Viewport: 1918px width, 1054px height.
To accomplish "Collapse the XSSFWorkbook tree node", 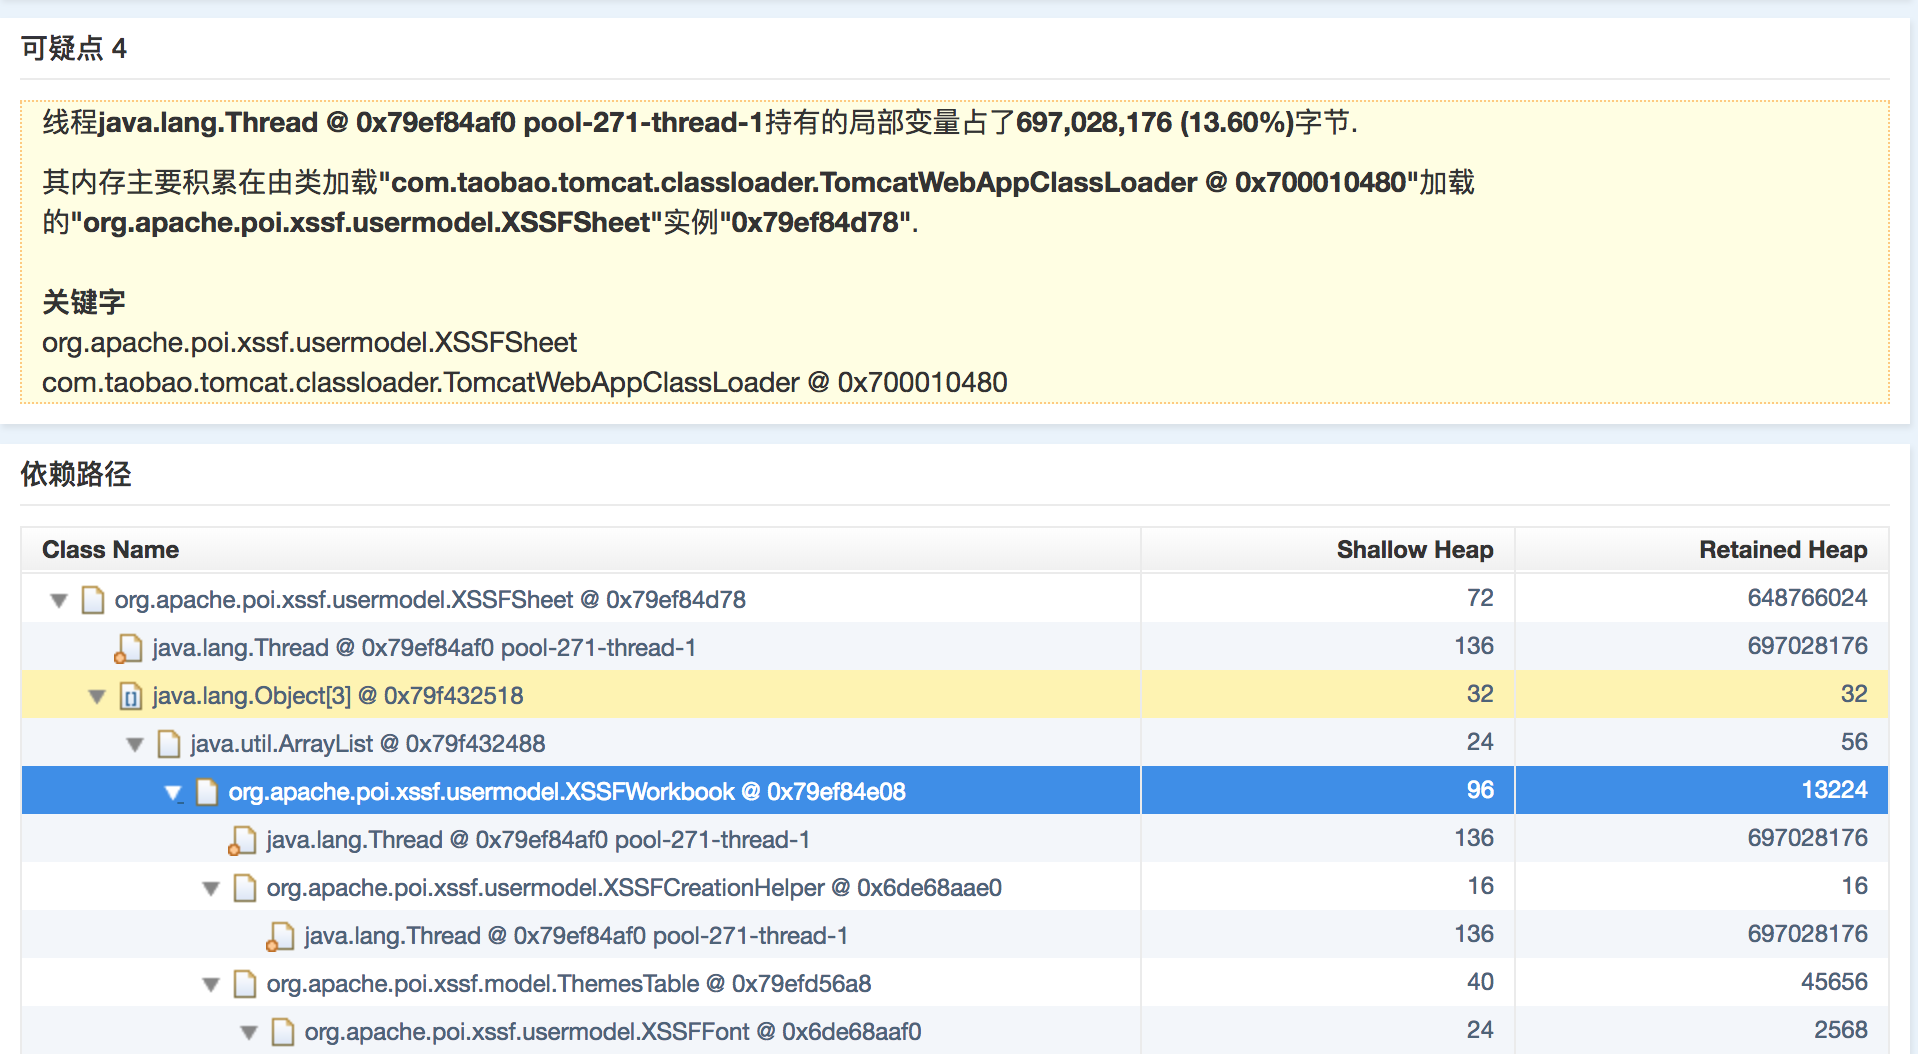I will (x=173, y=792).
